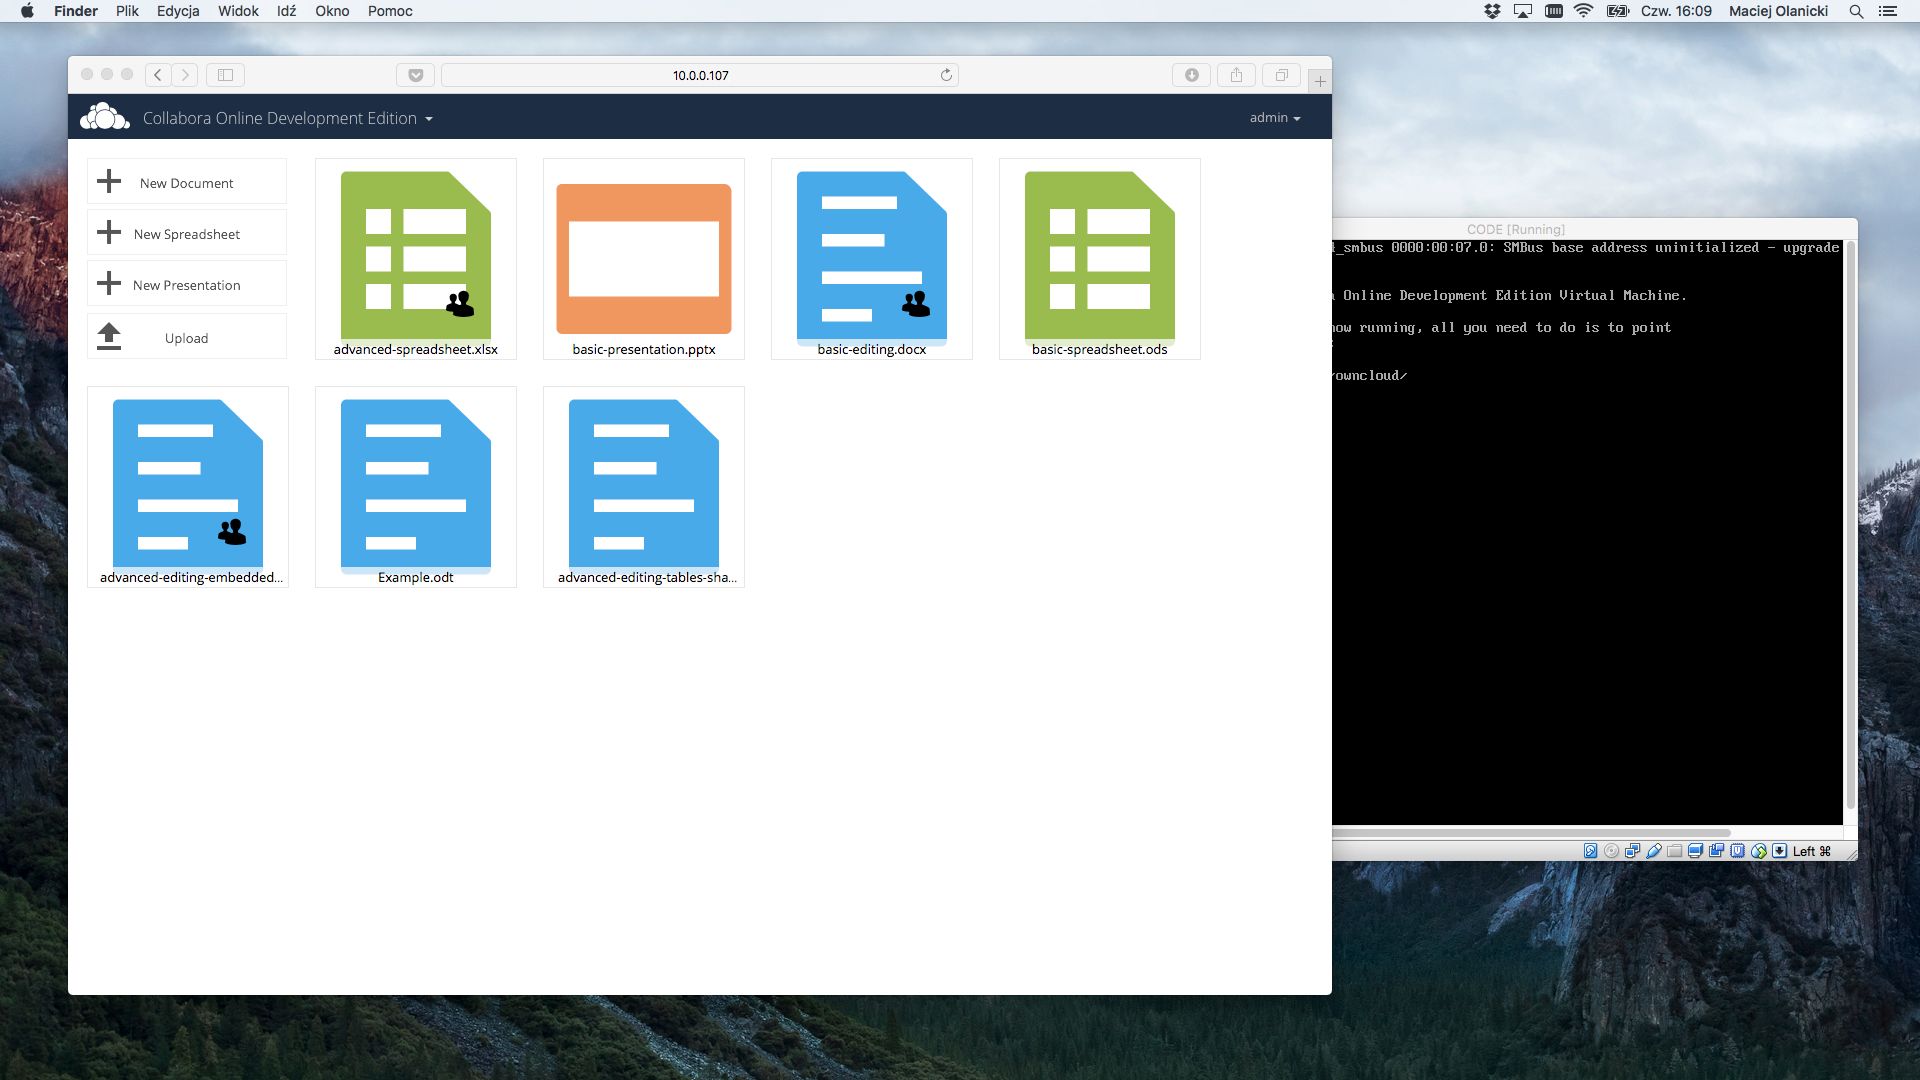Reload the page in Safari
The width and height of the screenshot is (1920, 1080).
(946, 75)
